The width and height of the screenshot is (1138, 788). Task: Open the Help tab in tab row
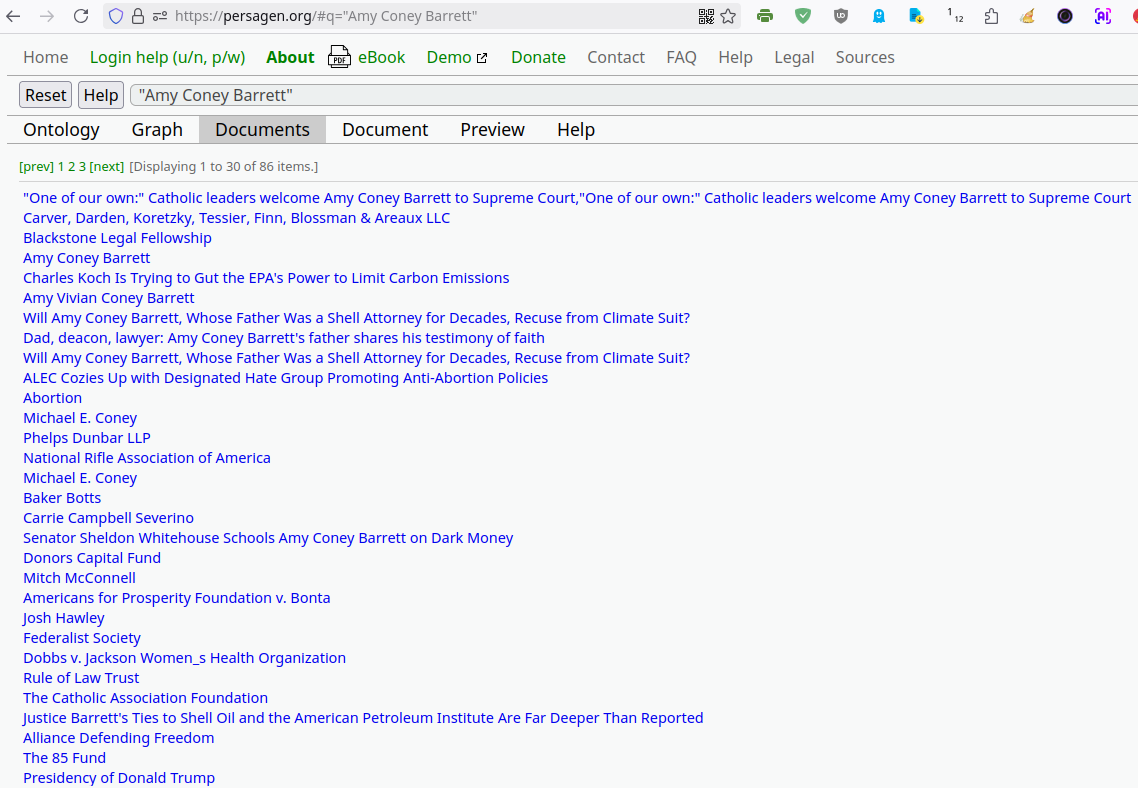(x=576, y=129)
